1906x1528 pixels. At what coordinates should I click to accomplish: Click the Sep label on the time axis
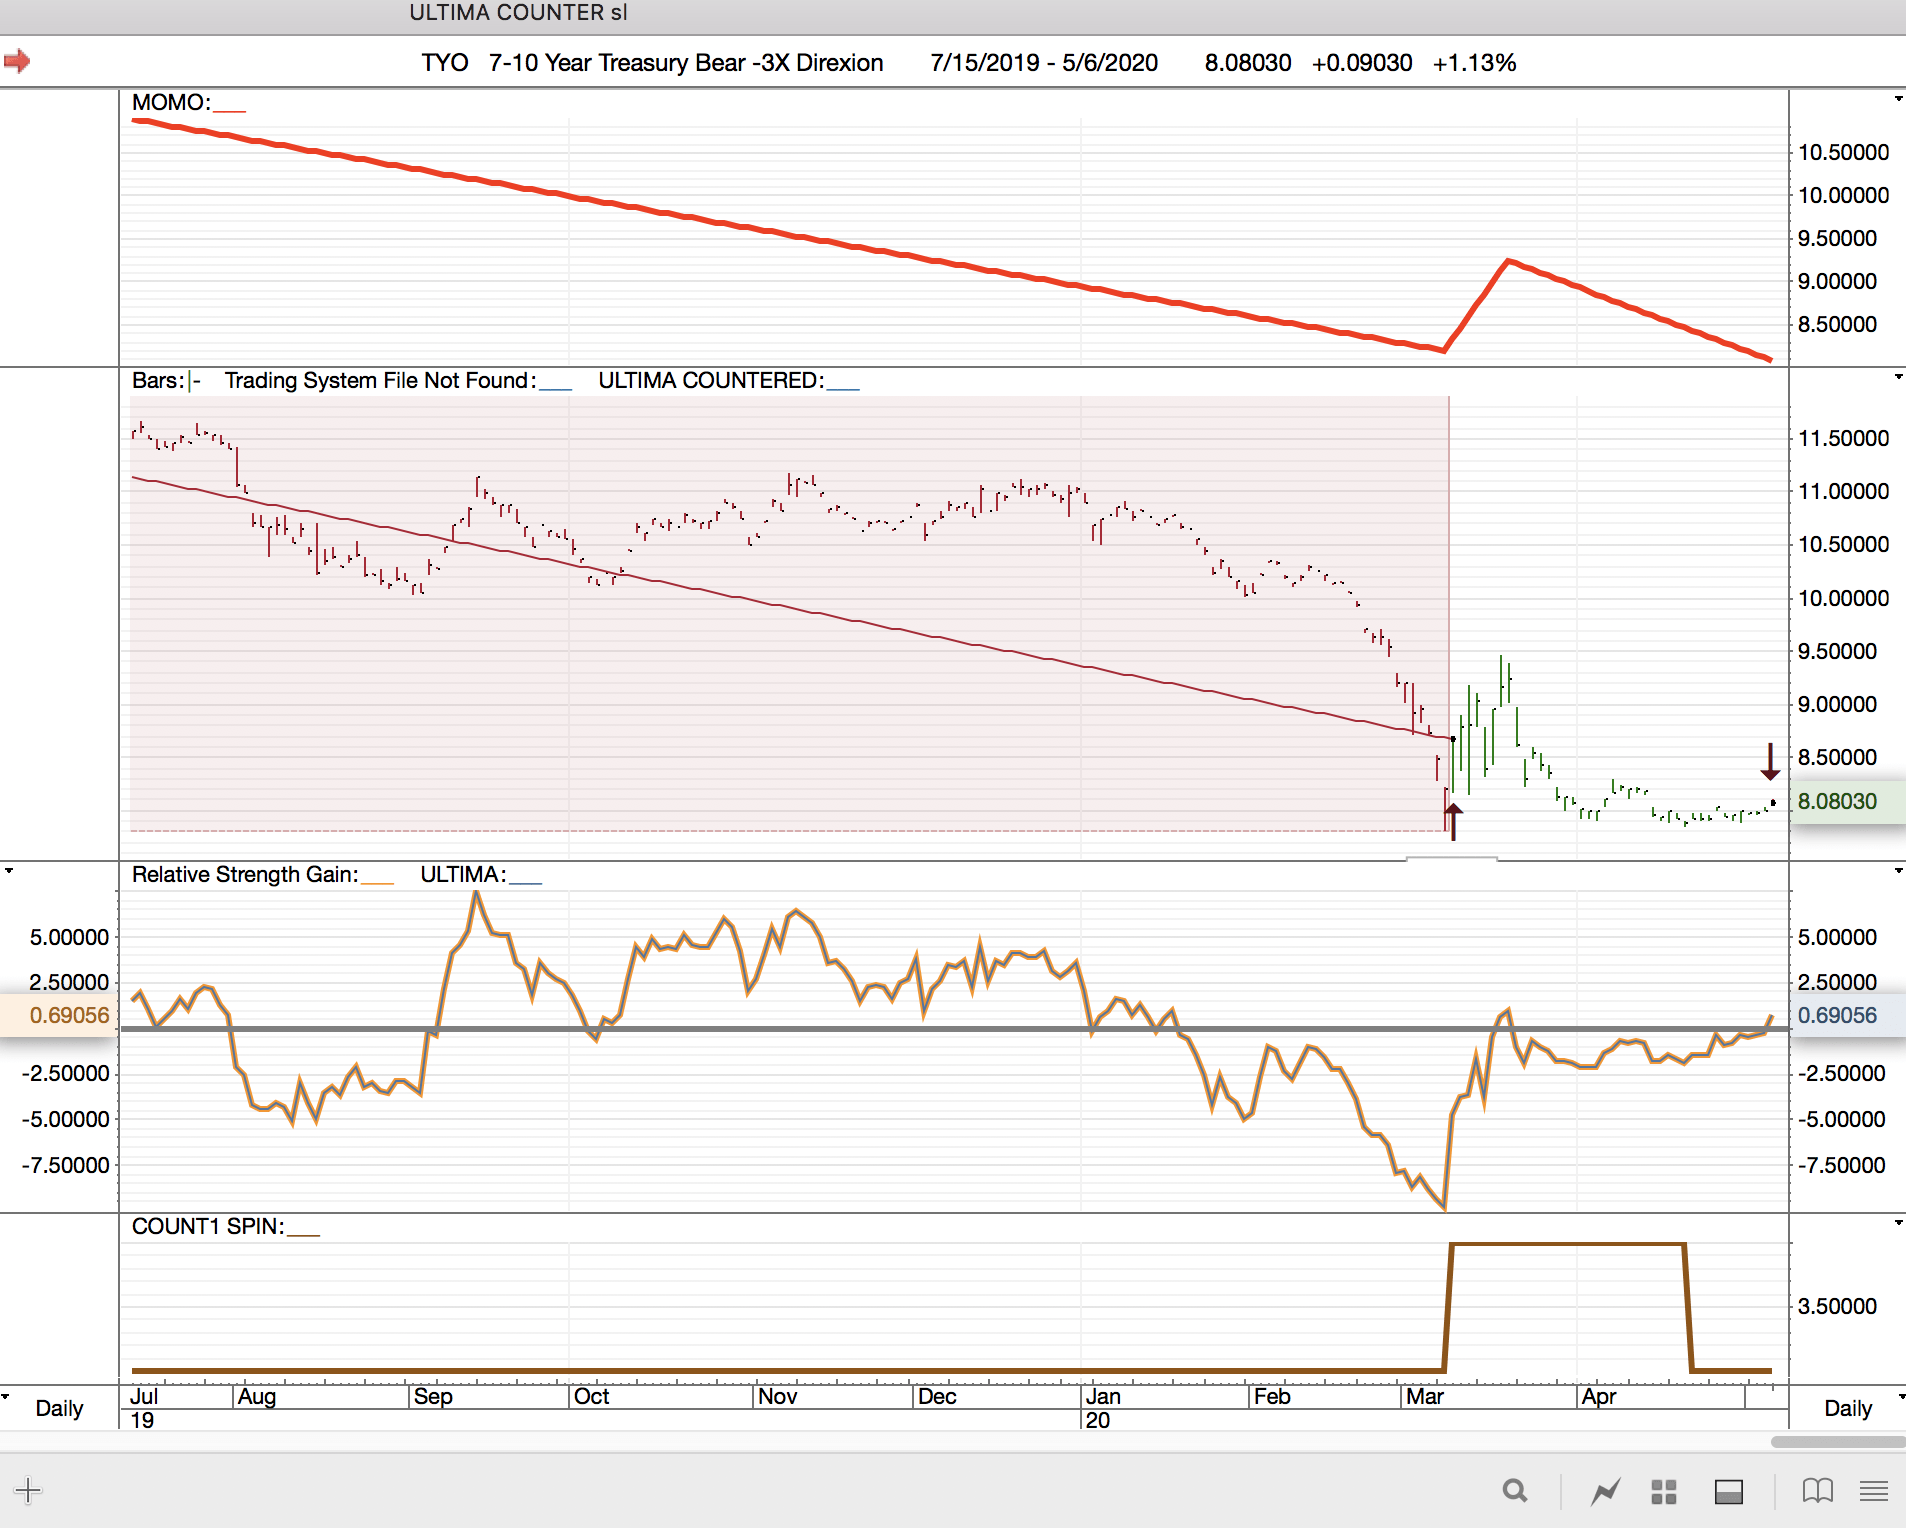click(x=433, y=1397)
